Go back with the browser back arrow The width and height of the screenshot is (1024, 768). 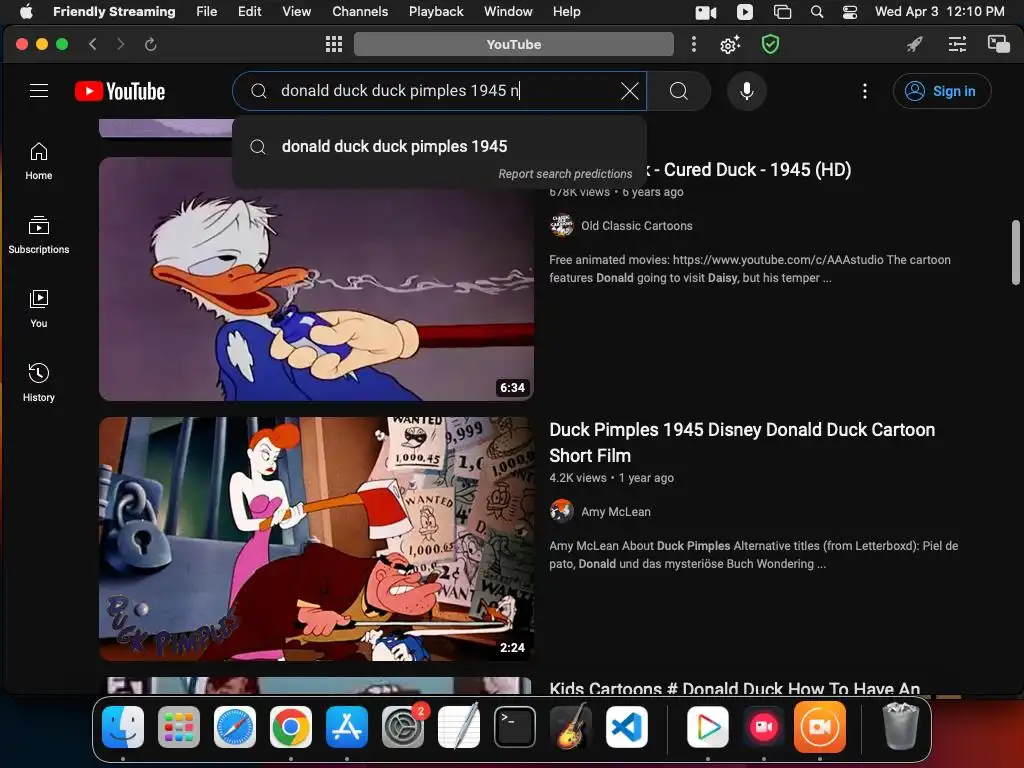[x=93, y=44]
